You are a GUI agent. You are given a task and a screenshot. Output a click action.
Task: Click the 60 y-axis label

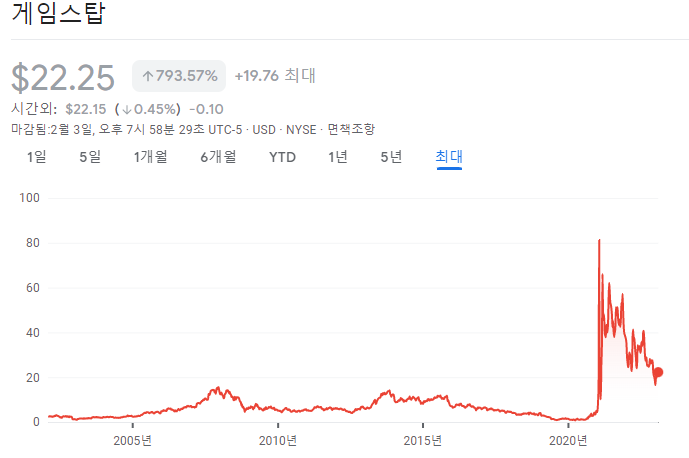point(33,288)
